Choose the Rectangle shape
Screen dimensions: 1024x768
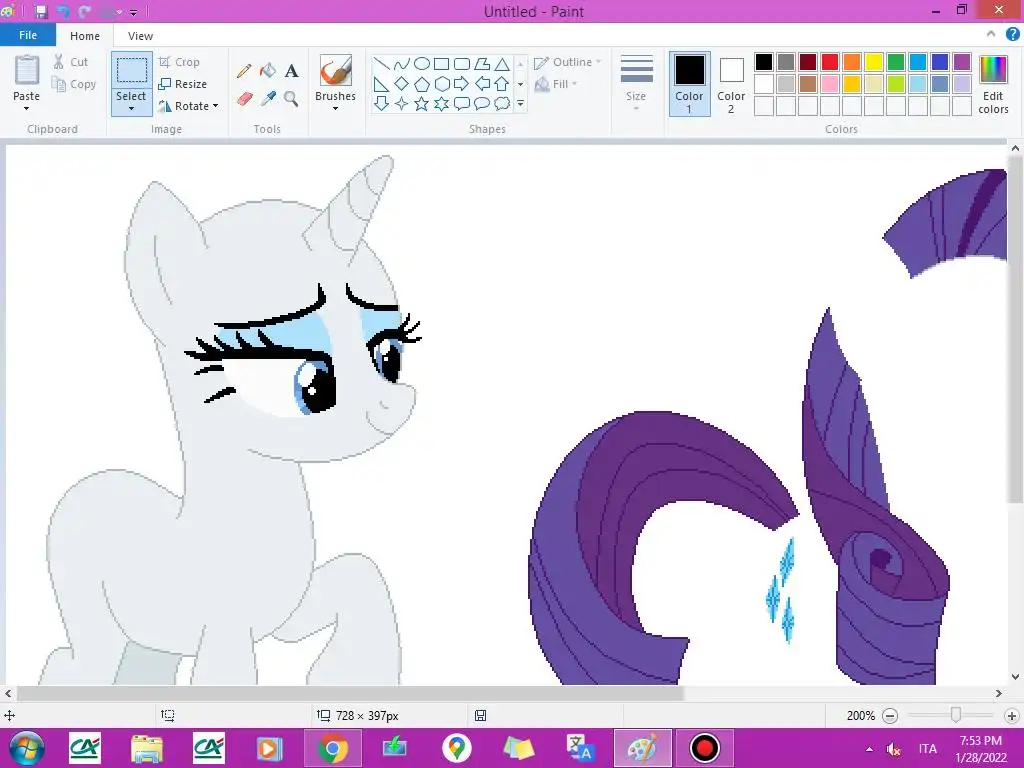[442, 64]
